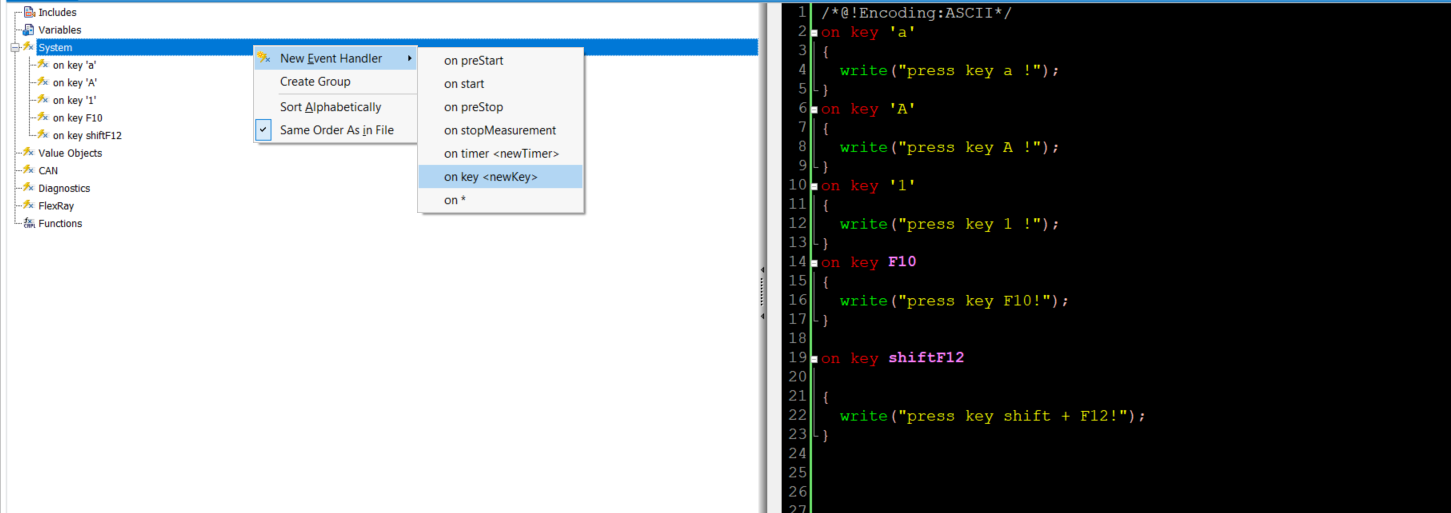Click code line on key F10
This screenshot has width=1451, height=513.
point(868,262)
